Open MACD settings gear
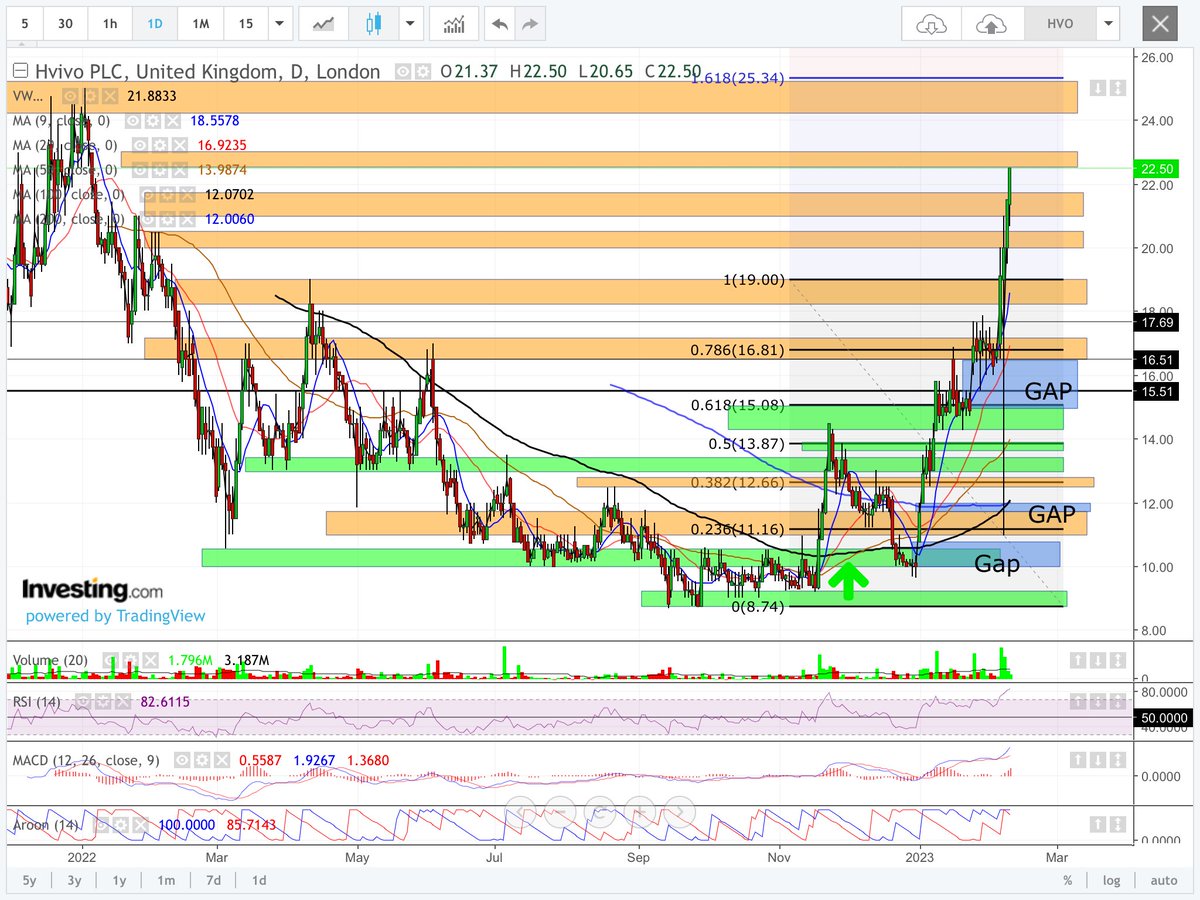The width and height of the screenshot is (1200, 900). tap(202, 760)
